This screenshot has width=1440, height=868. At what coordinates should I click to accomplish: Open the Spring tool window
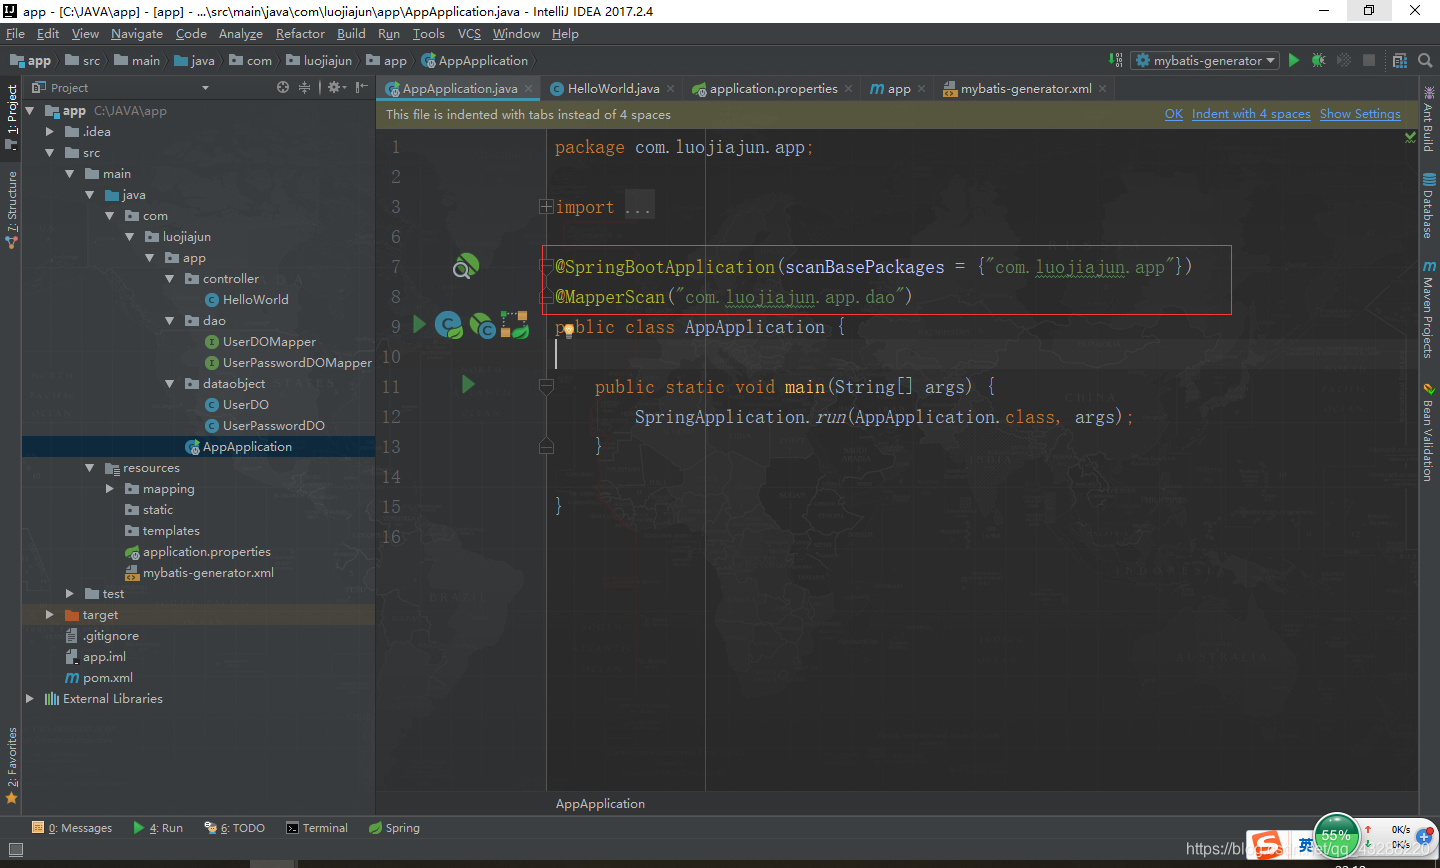coord(394,828)
